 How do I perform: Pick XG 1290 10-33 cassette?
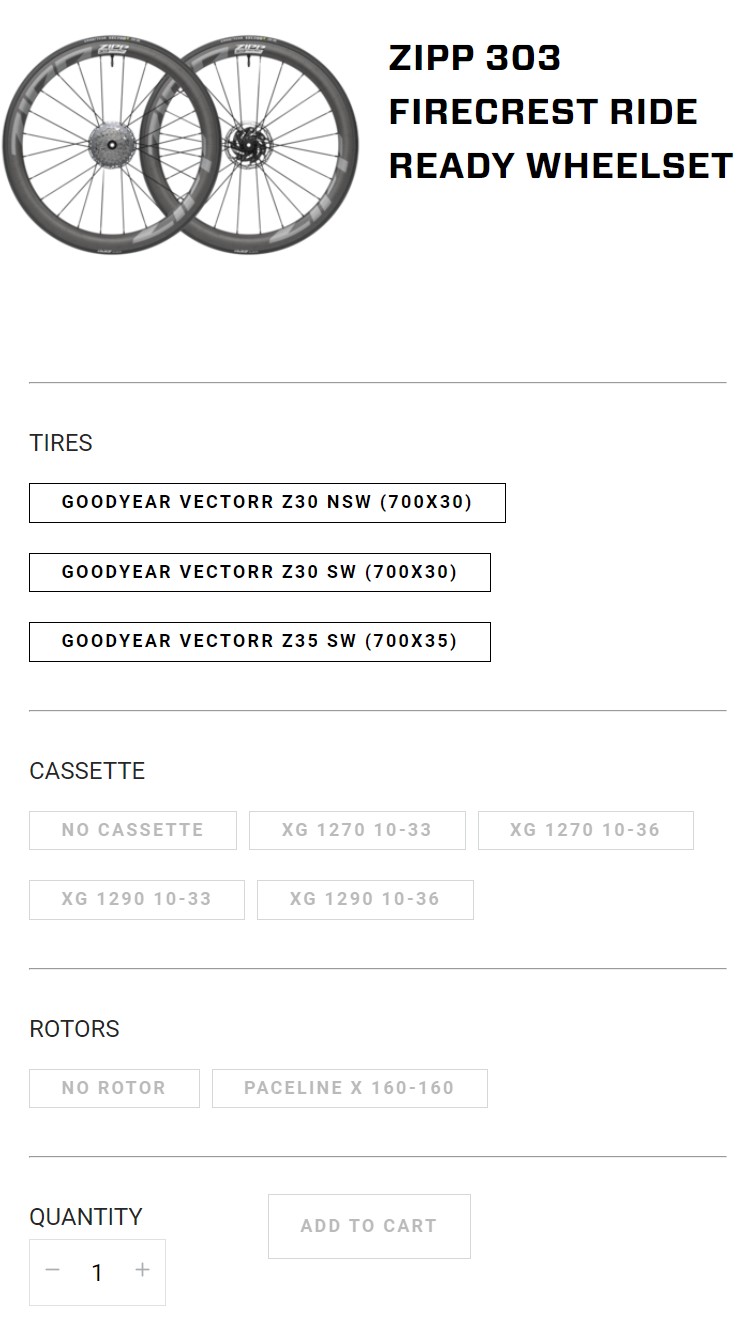[137, 899]
